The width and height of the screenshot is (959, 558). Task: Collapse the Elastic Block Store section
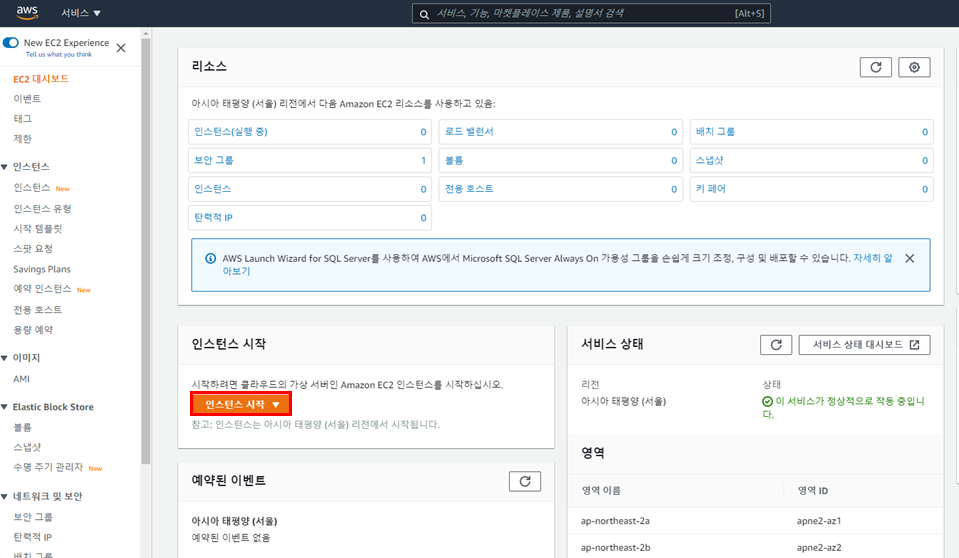point(4,407)
